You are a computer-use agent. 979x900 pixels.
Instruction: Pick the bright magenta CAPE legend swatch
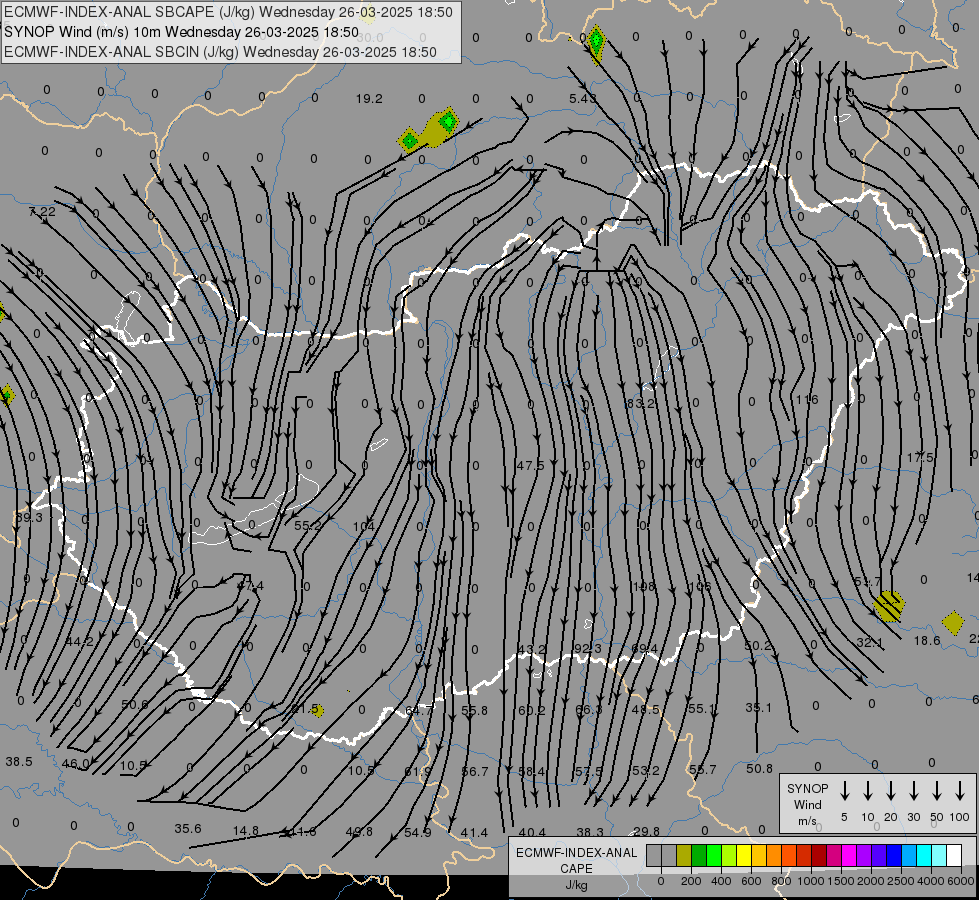point(849,856)
